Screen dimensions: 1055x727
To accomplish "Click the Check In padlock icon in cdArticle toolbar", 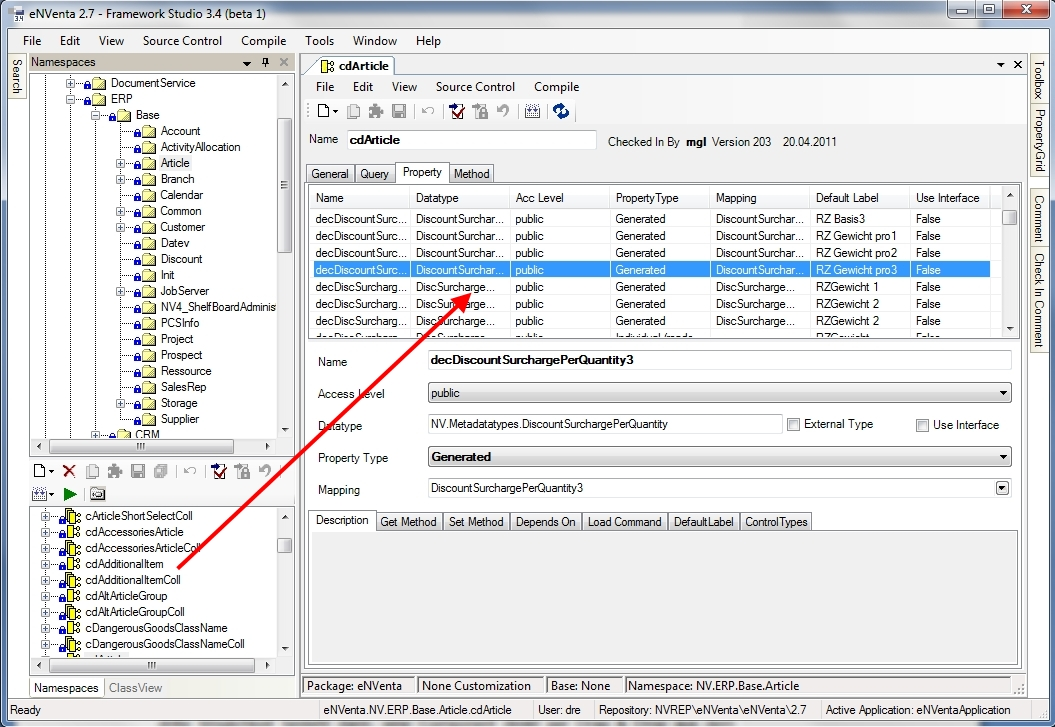I will (x=480, y=111).
